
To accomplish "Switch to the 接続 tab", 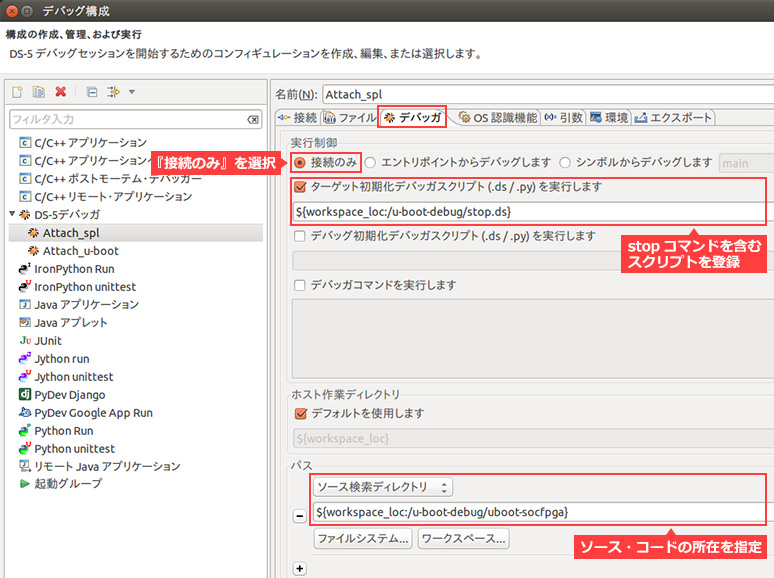I will [297, 117].
